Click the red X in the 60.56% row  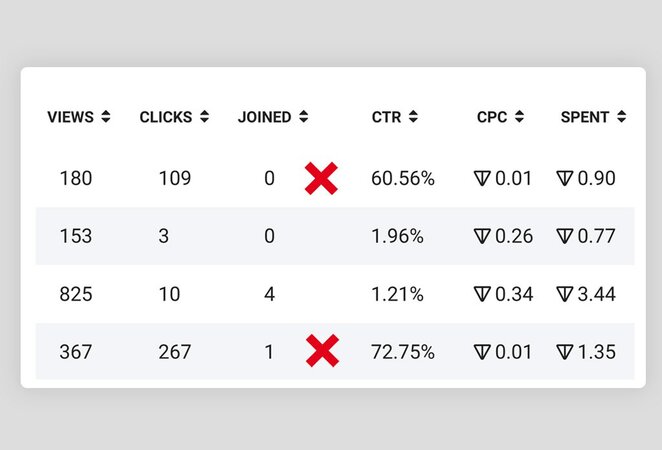tap(321, 179)
